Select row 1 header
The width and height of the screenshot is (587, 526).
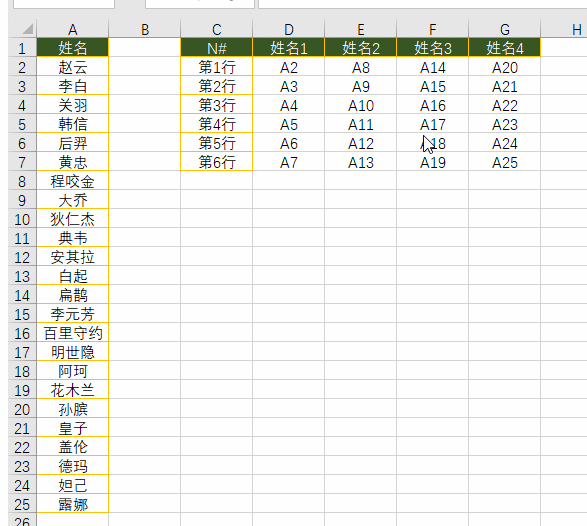(22, 48)
